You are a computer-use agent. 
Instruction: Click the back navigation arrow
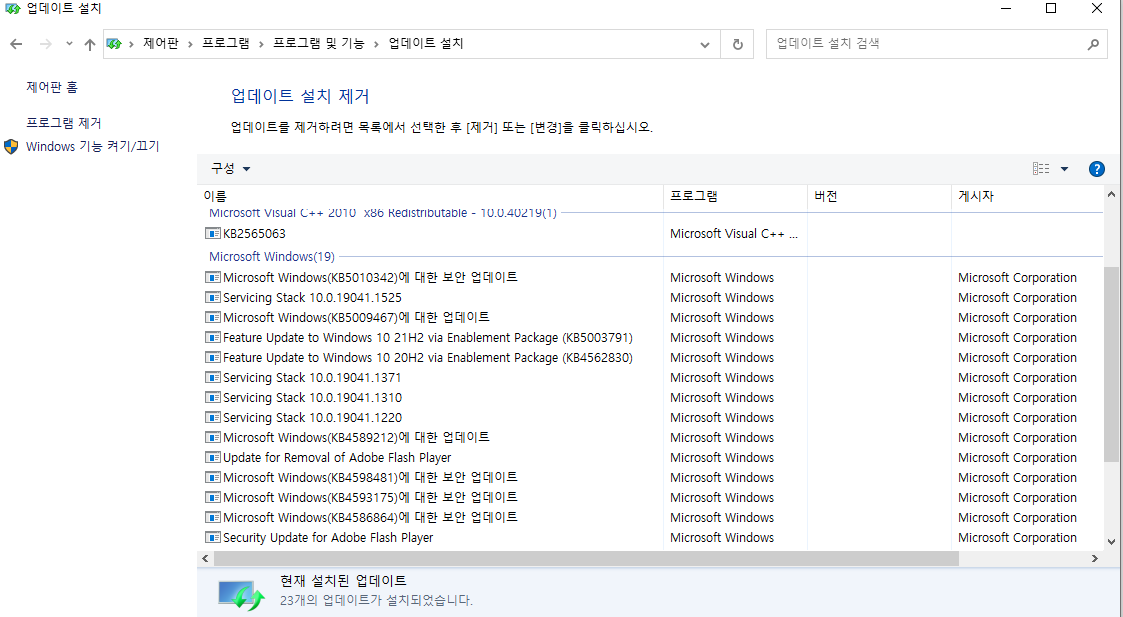point(16,44)
